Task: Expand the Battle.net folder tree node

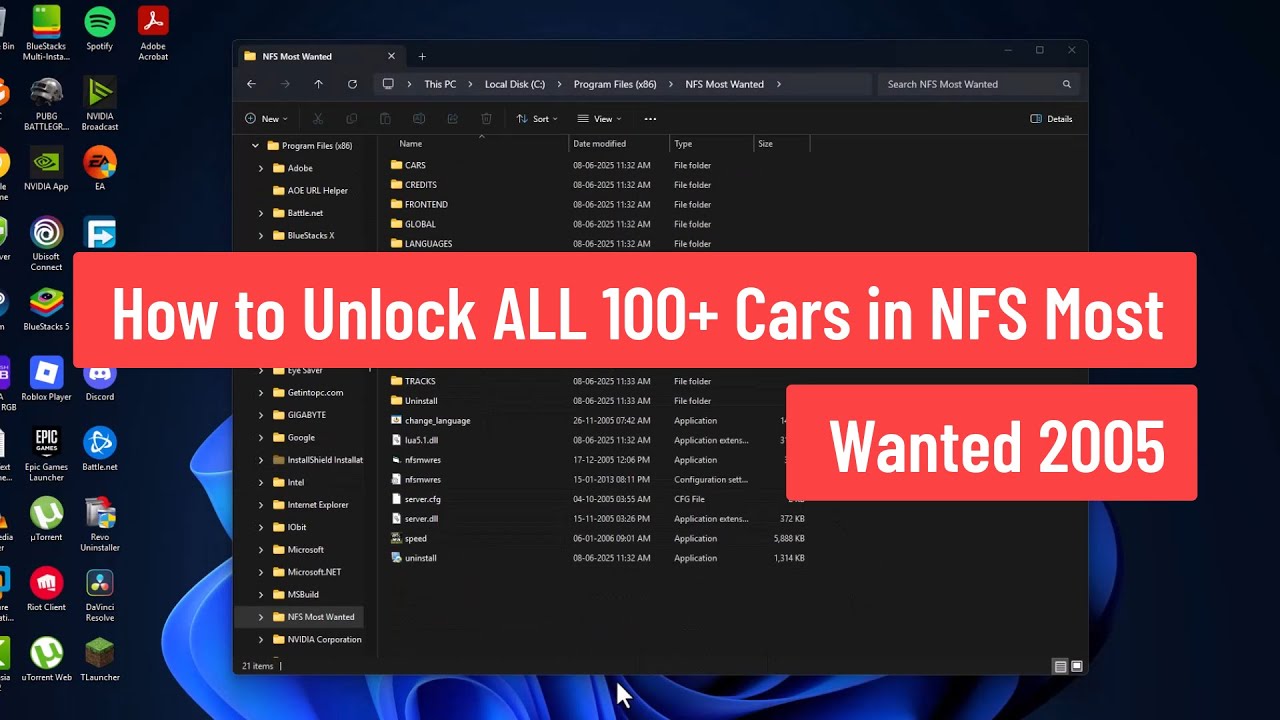Action: 261,213
